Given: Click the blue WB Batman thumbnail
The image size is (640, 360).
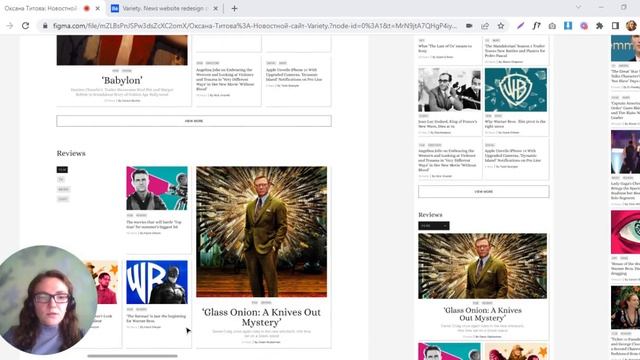Looking at the screenshot, I should (x=157, y=282).
